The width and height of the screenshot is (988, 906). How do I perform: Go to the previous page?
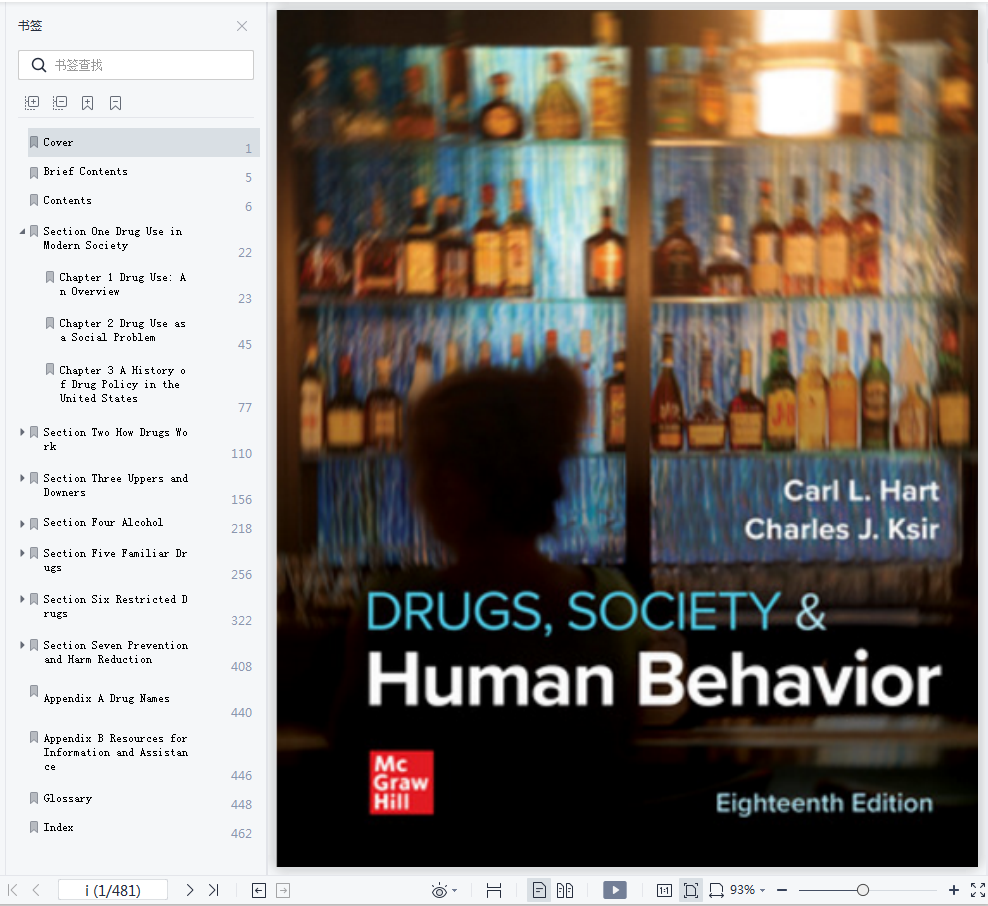(x=36, y=890)
